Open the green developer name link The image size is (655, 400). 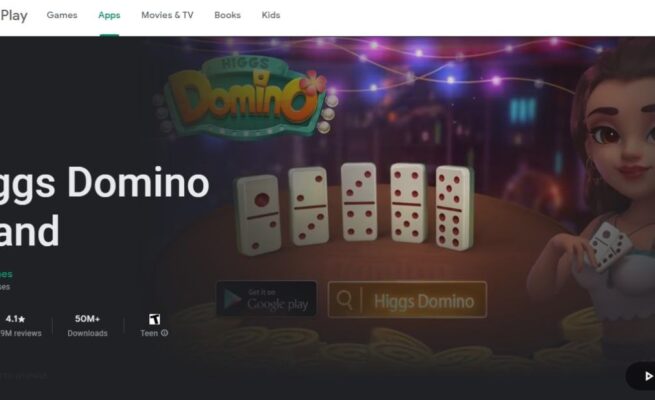coord(6,274)
